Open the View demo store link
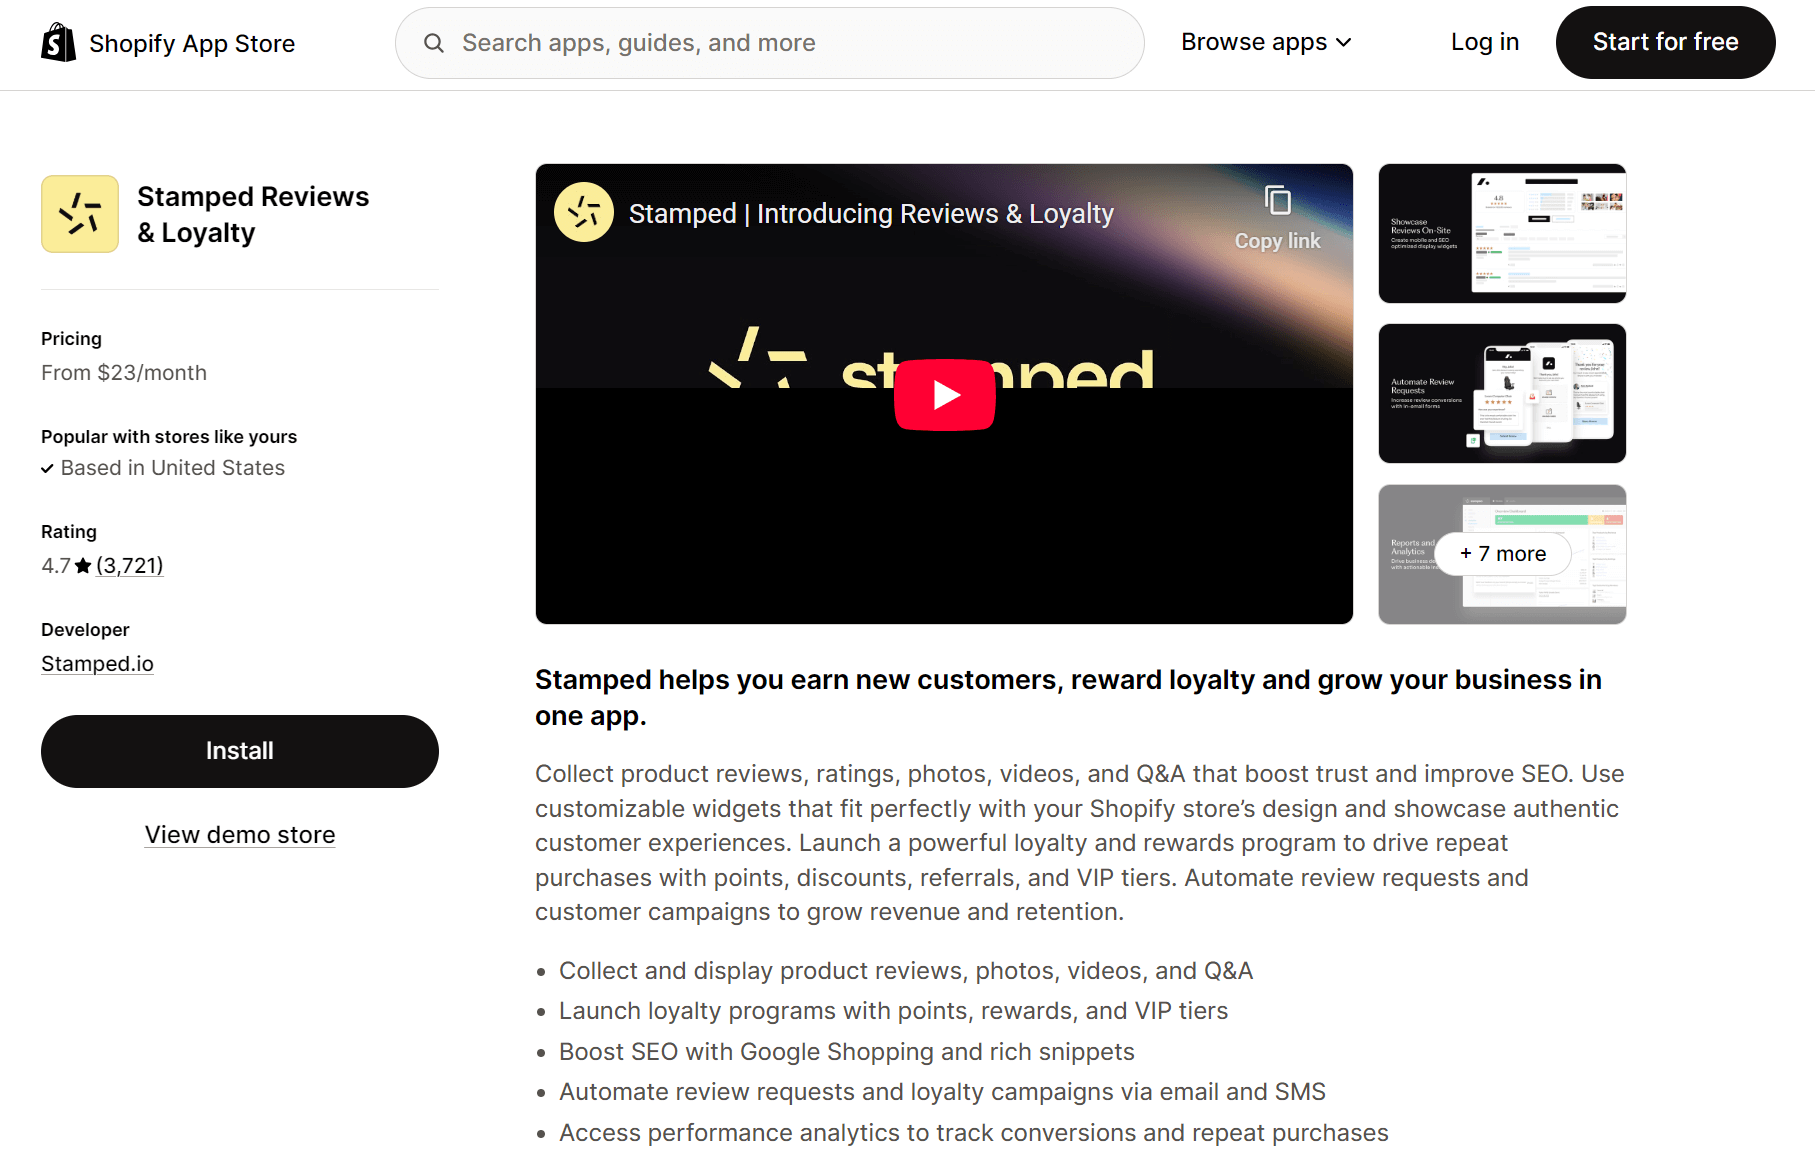The image size is (1815, 1171). coord(239,834)
